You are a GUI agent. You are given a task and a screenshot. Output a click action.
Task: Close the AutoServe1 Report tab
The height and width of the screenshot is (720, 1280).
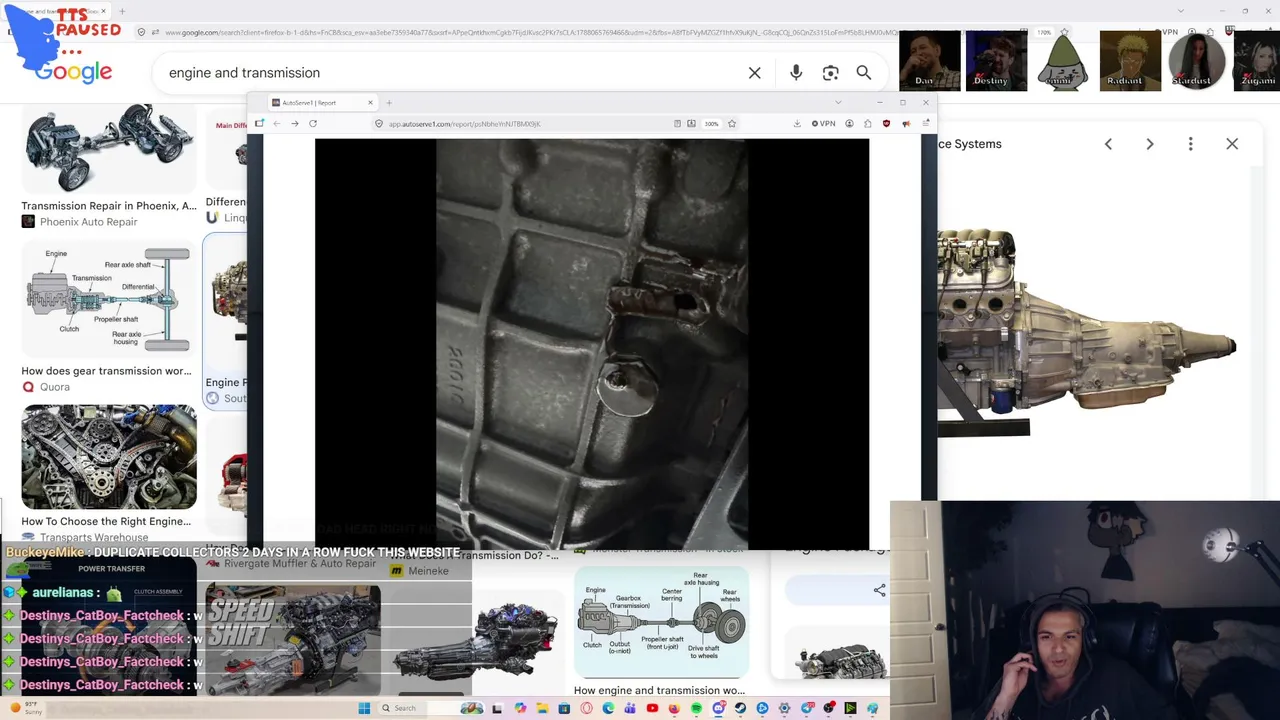370,103
